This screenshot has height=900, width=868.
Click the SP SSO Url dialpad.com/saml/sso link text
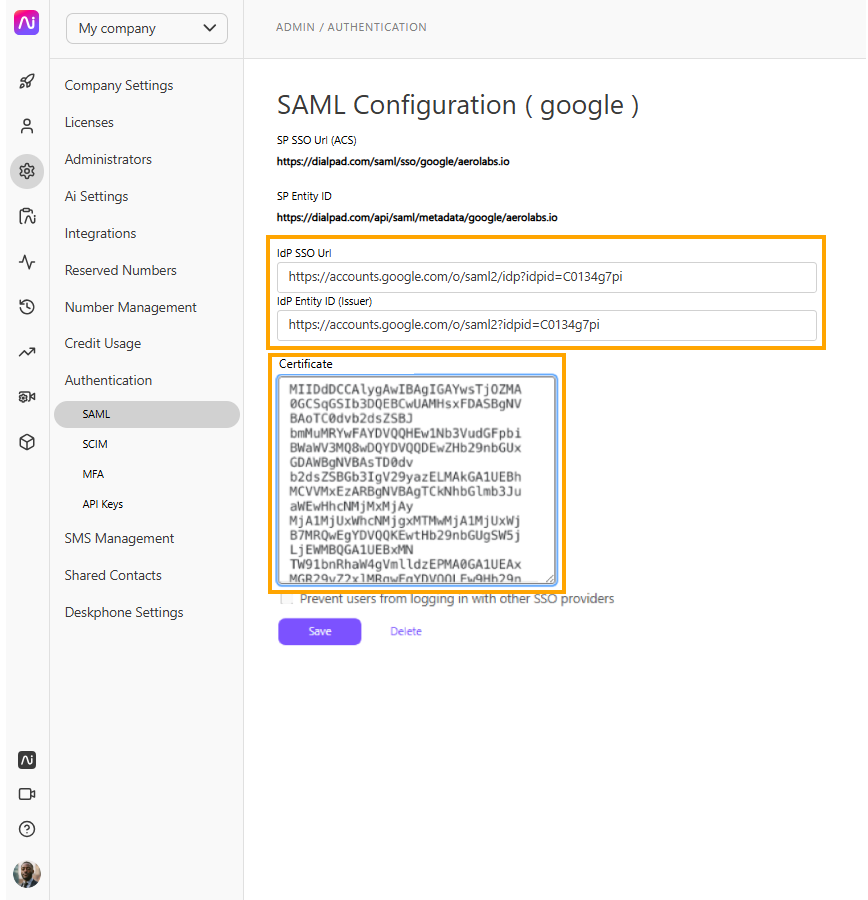tap(393, 161)
